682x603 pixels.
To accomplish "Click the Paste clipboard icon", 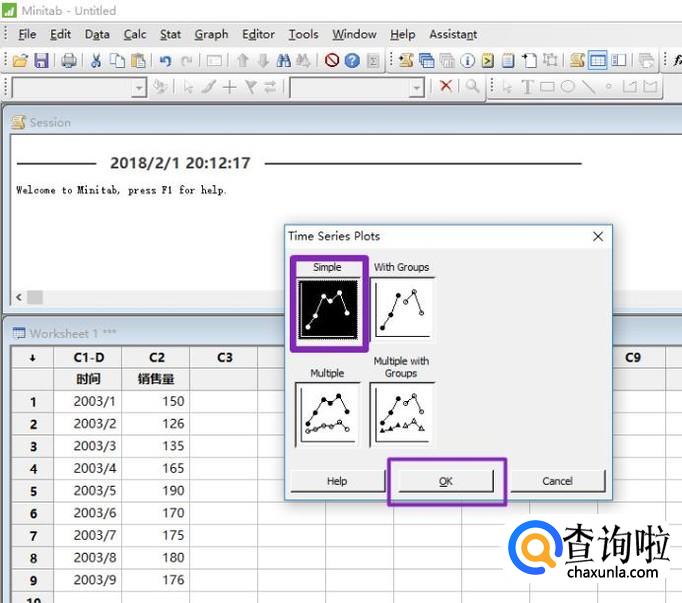I will (138, 60).
